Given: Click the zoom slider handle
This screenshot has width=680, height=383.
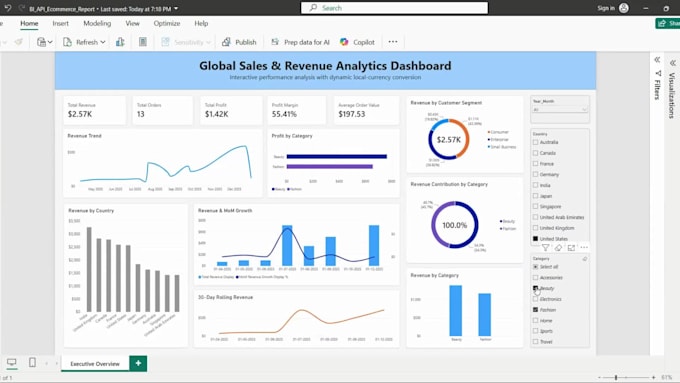Looking at the screenshot, I should (x=616, y=378).
